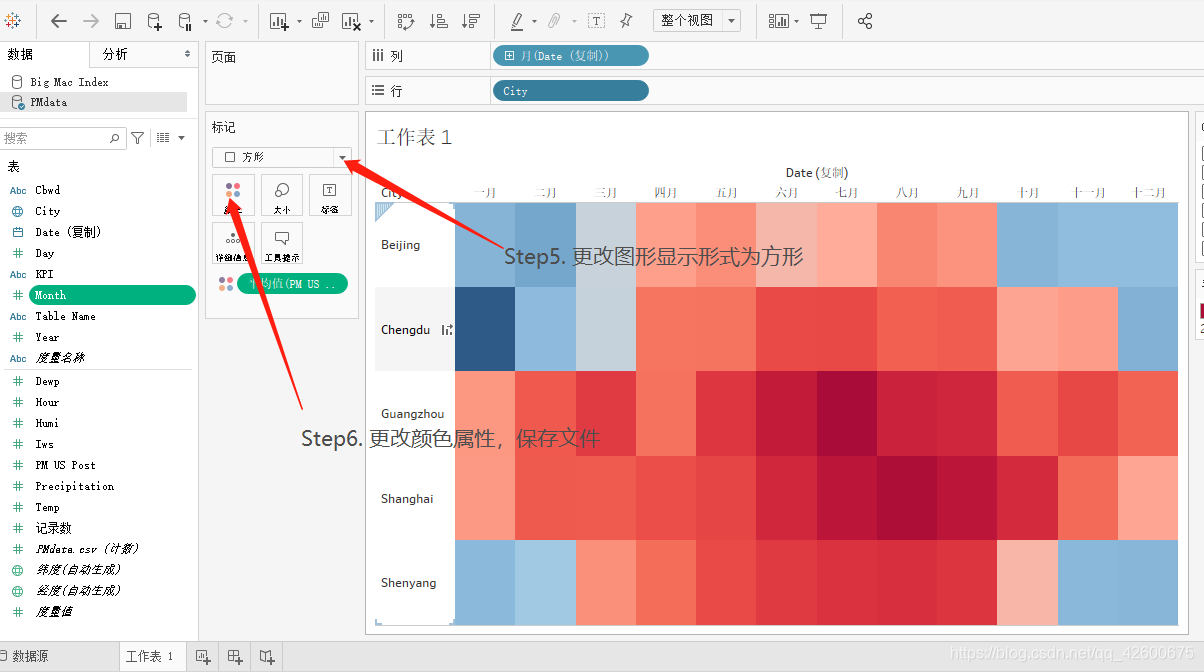This screenshot has width=1204, height=672.
Task: Open the Size (大小) mark card
Action: coord(282,195)
